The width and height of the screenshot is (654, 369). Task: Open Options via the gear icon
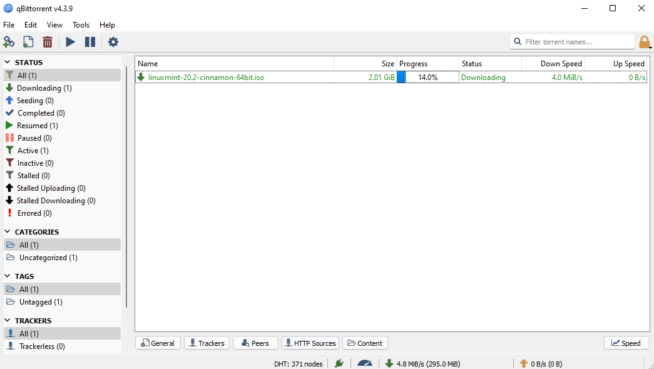[113, 42]
